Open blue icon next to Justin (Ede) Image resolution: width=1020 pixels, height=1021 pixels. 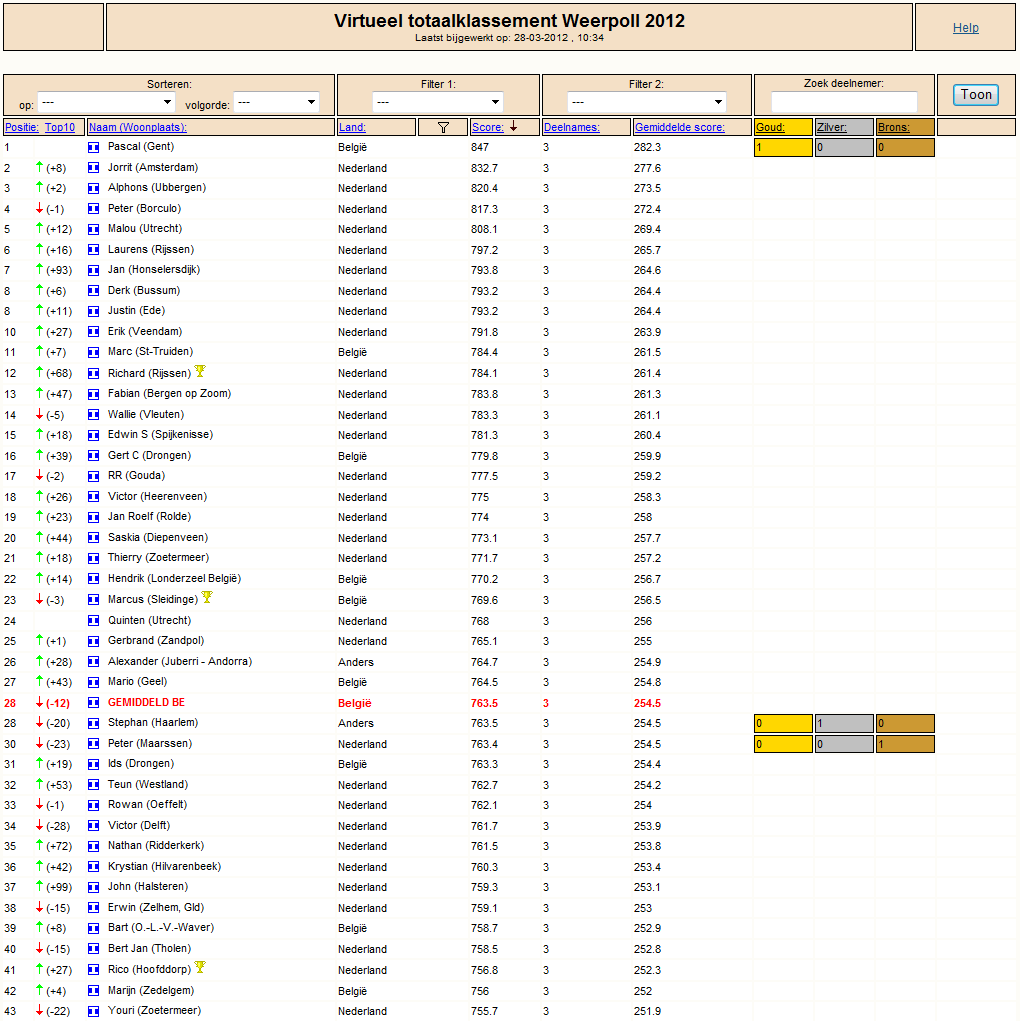94,311
